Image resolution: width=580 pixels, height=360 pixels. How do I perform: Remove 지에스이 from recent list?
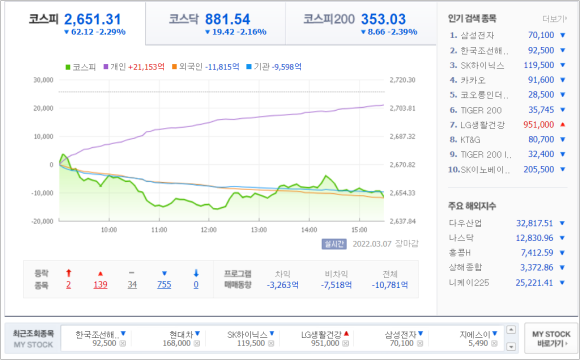(495, 344)
